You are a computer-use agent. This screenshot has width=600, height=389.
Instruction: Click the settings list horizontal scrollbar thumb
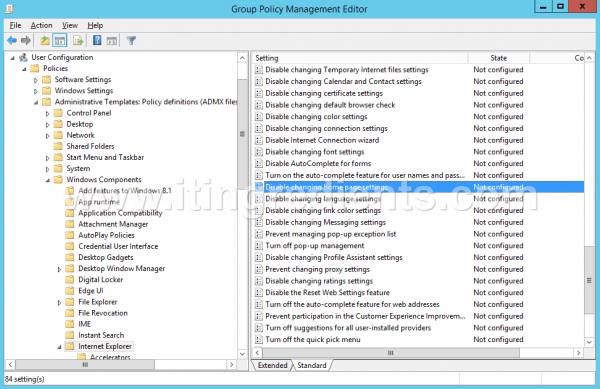point(391,353)
